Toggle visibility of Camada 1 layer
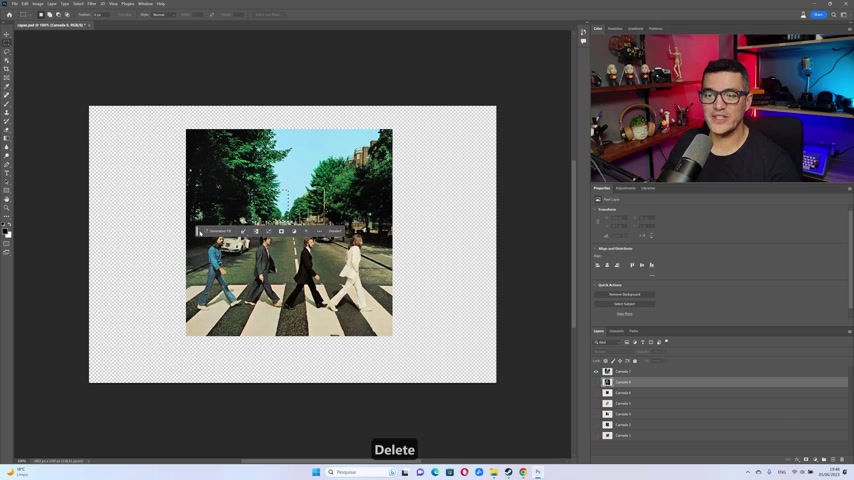 point(596,435)
